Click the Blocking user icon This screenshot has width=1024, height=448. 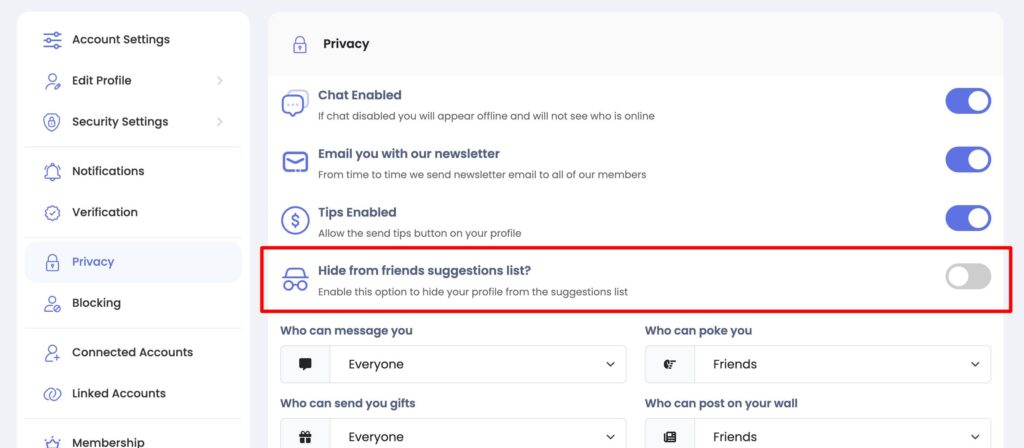click(52, 303)
